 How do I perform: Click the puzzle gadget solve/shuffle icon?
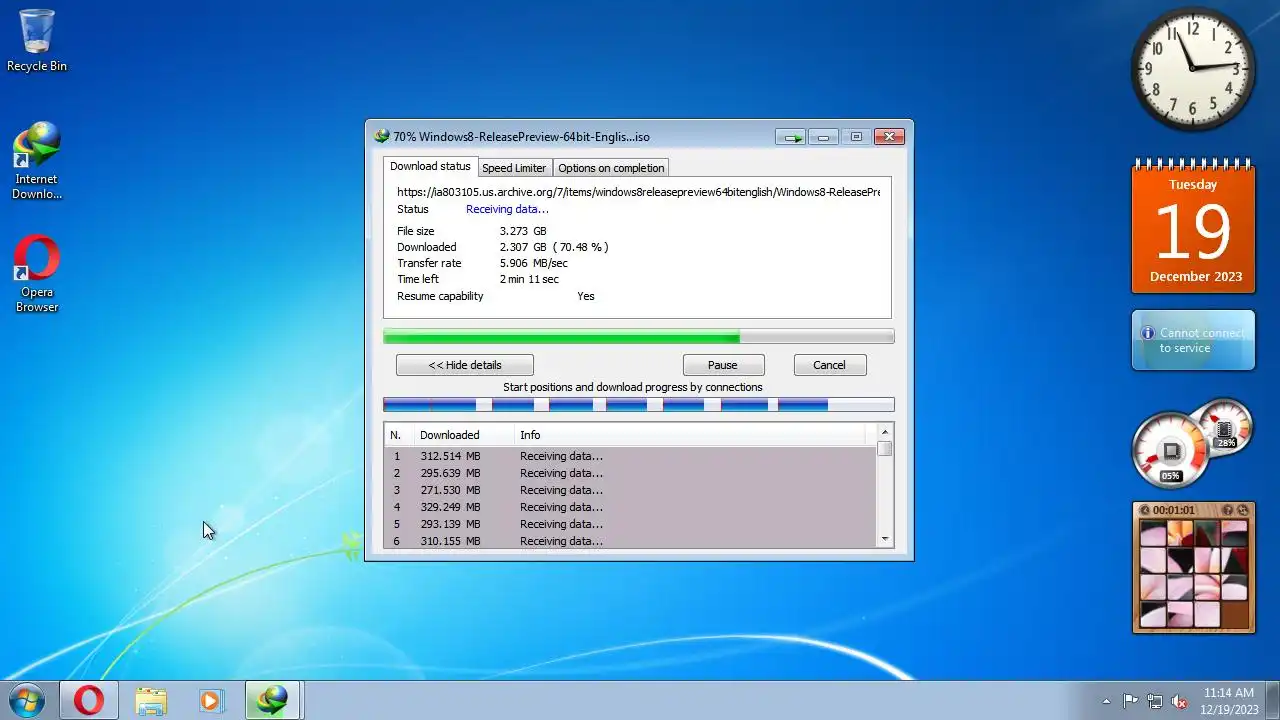[x=1243, y=510]
